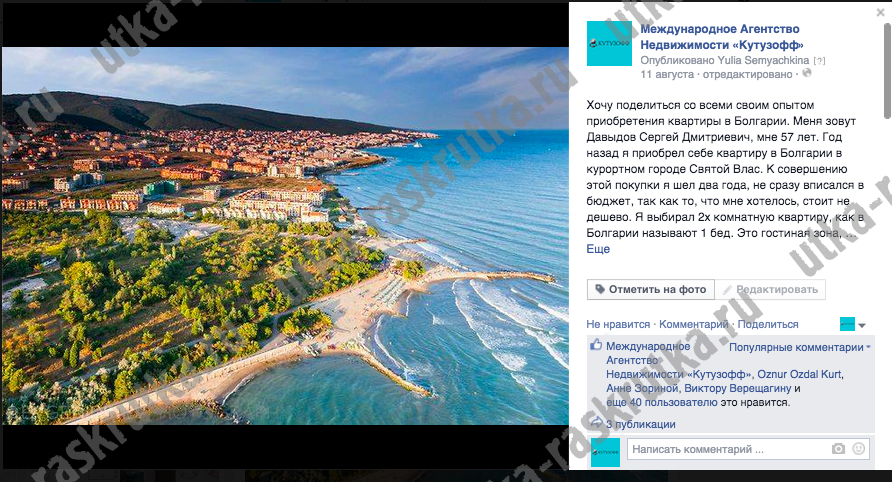Image resolution: width=892 pixels, height=482 pixels.
Task: Click the share arrow icon beside 3 публикации
Action: (x=596, y=423)
